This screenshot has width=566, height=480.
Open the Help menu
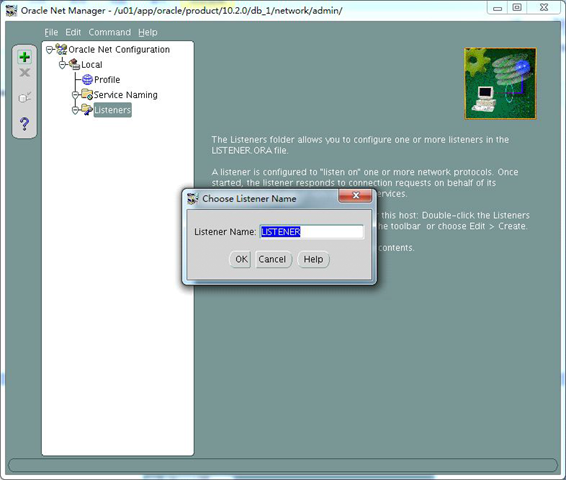148,32
